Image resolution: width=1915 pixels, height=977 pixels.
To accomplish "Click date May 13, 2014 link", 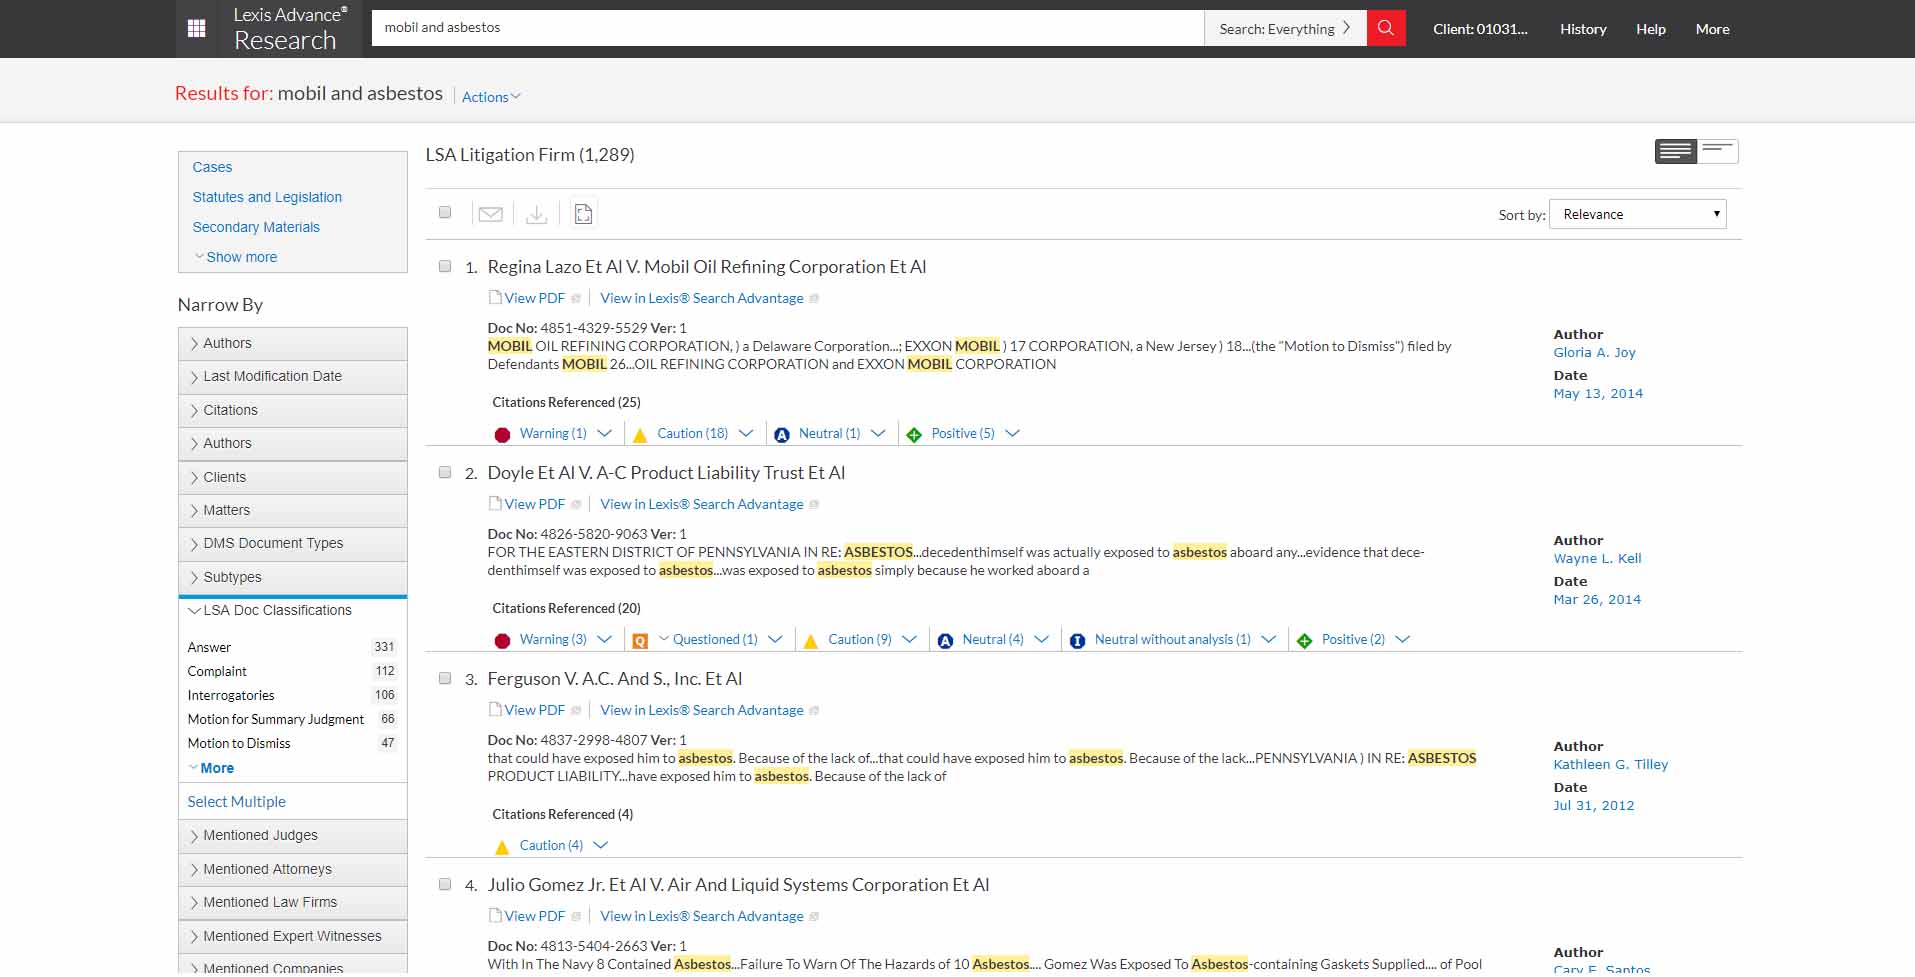I will pos(1598,393).
